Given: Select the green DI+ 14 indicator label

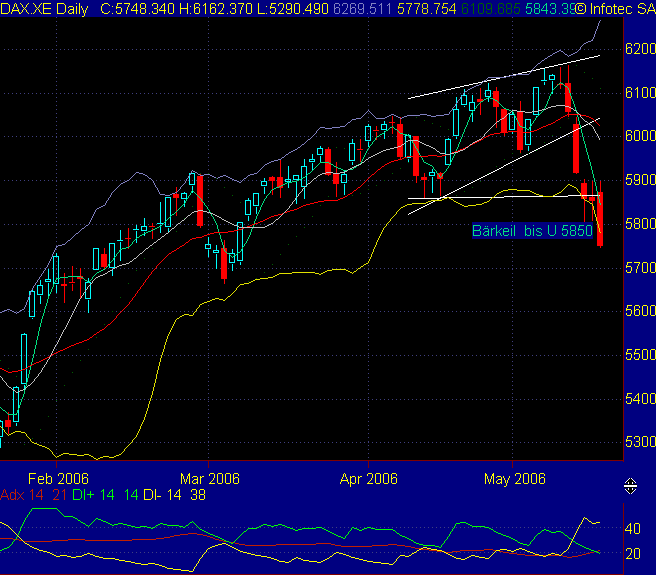Looking at the screenshot, I should click(x=93, y=495).
